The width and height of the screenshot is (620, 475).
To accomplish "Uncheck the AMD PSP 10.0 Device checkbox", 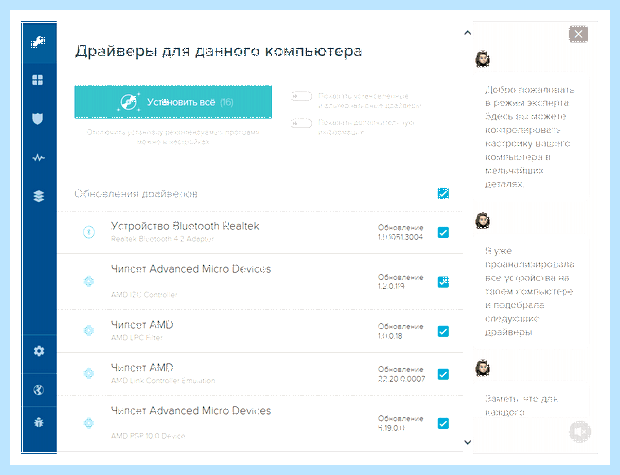I will click(x=443, y=423).
